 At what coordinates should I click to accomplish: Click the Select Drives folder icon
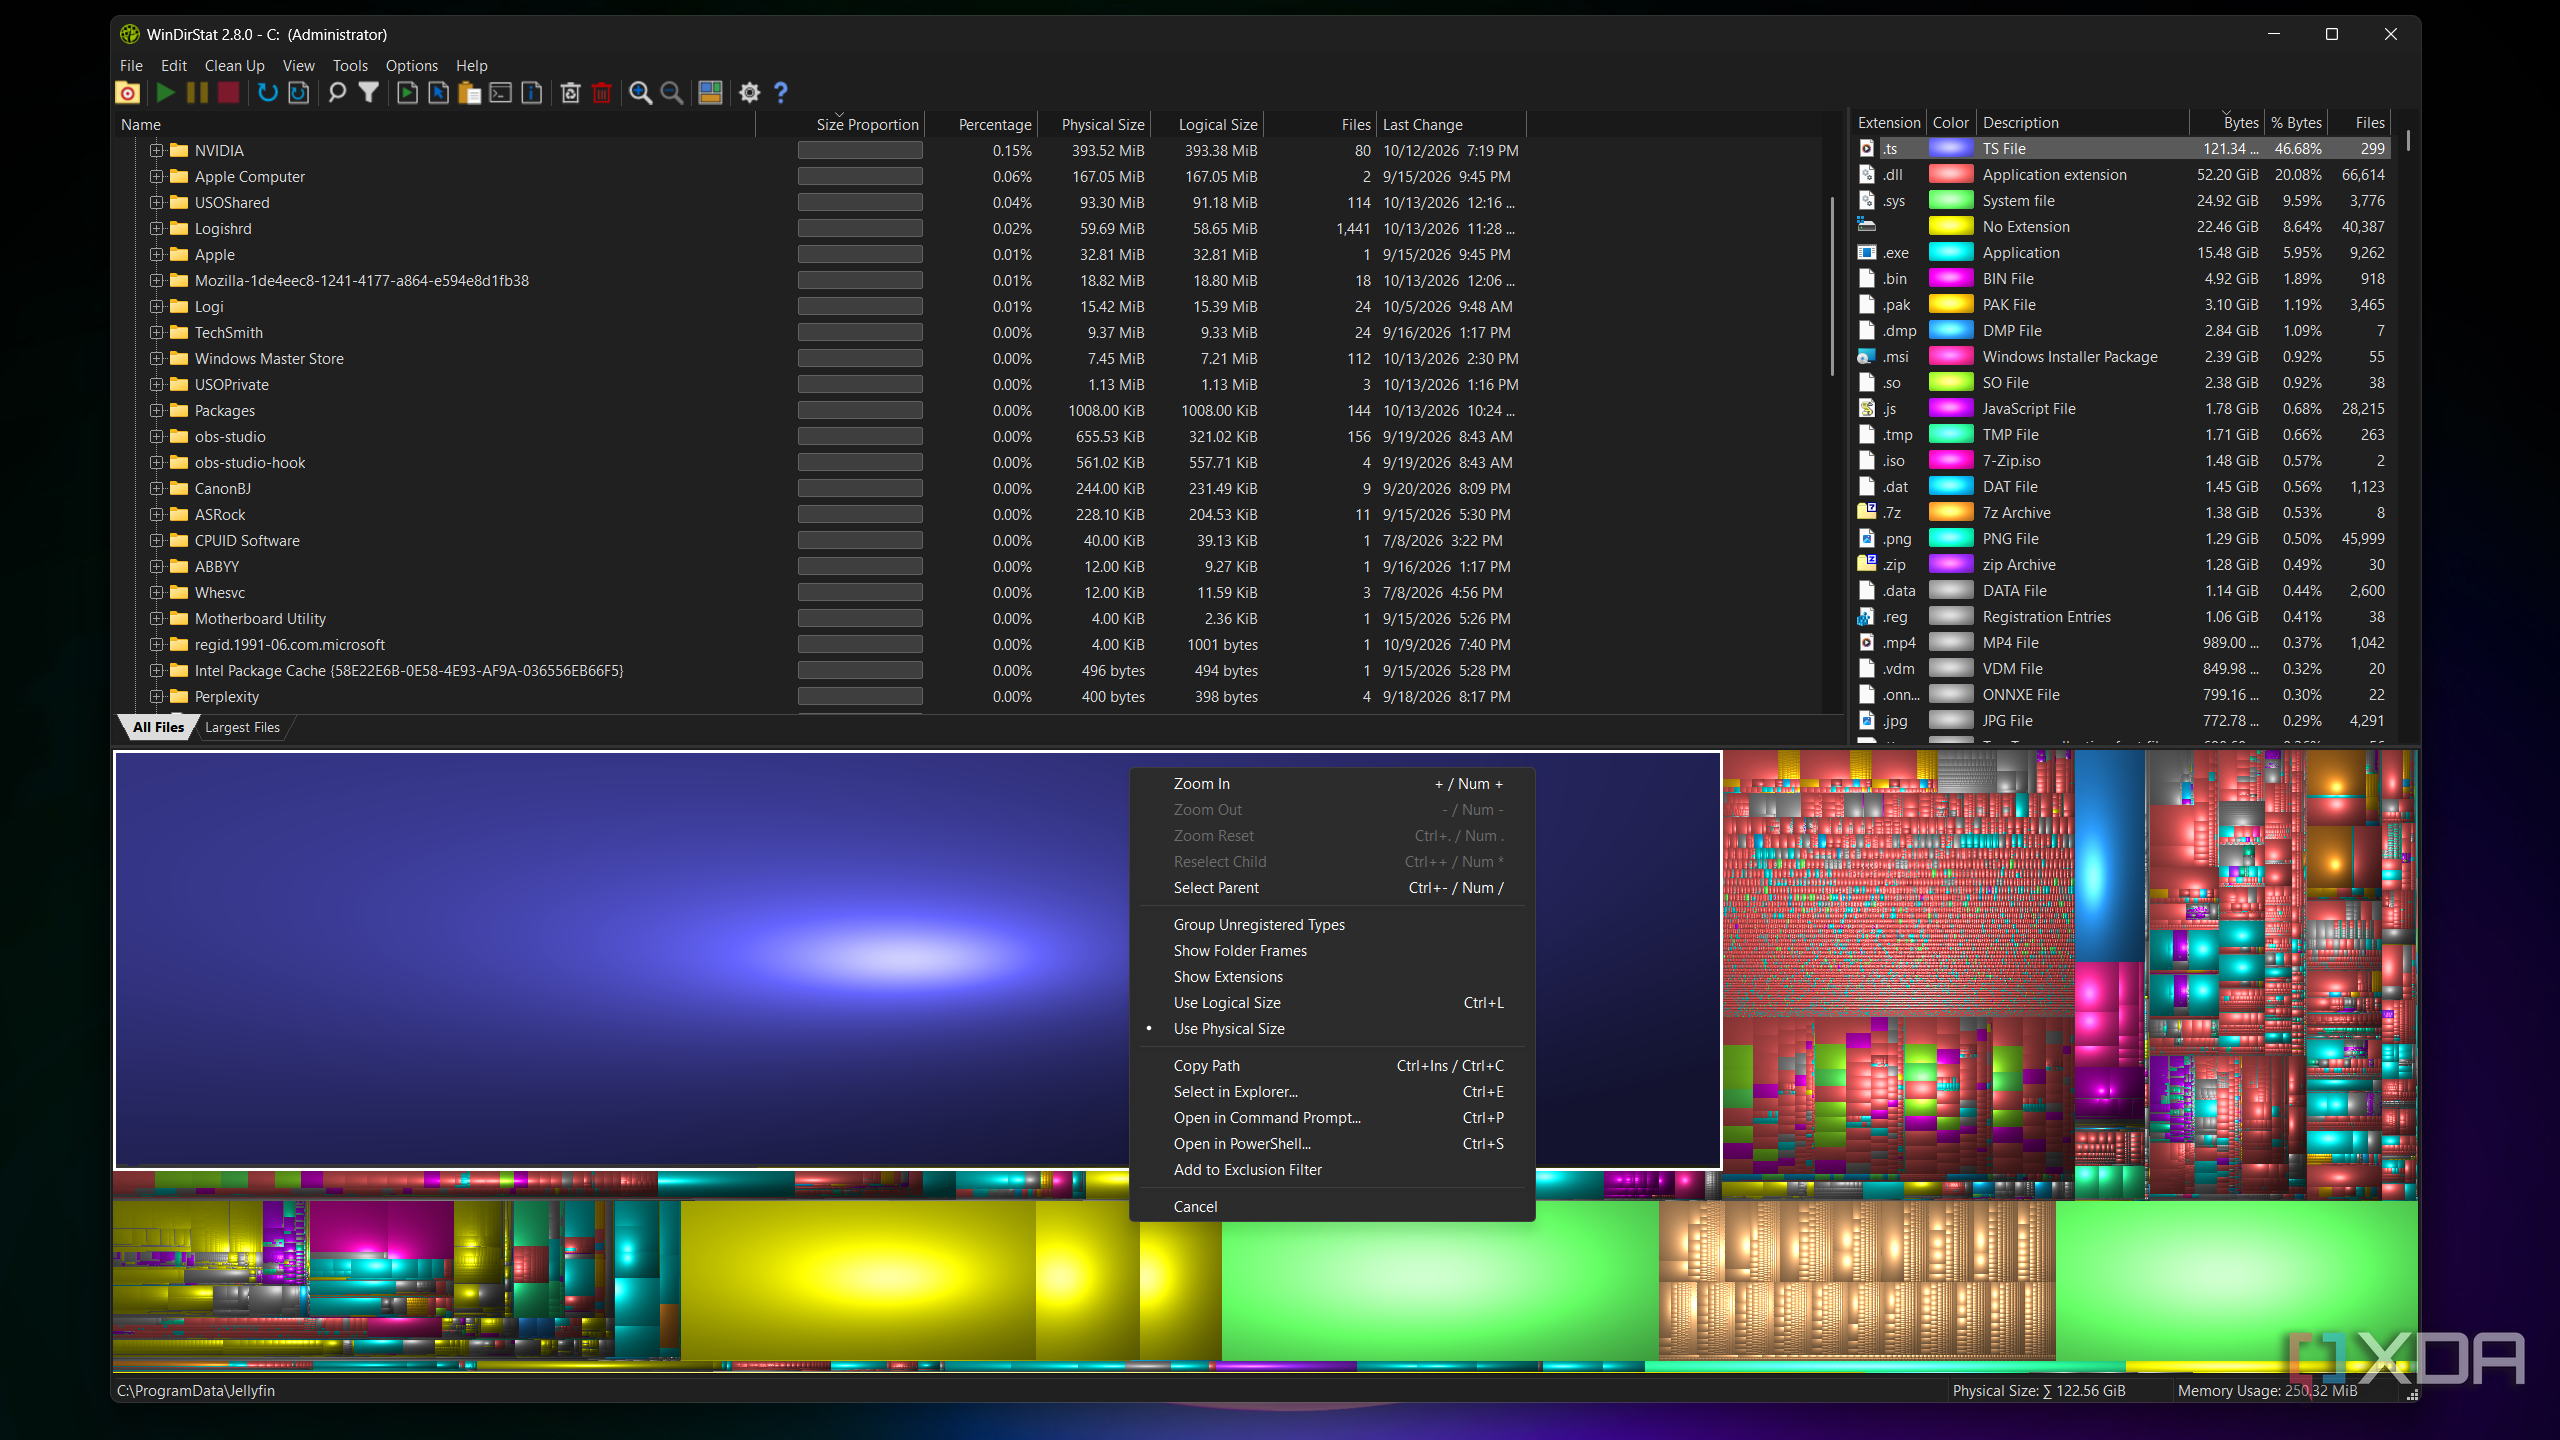point(128,93)
